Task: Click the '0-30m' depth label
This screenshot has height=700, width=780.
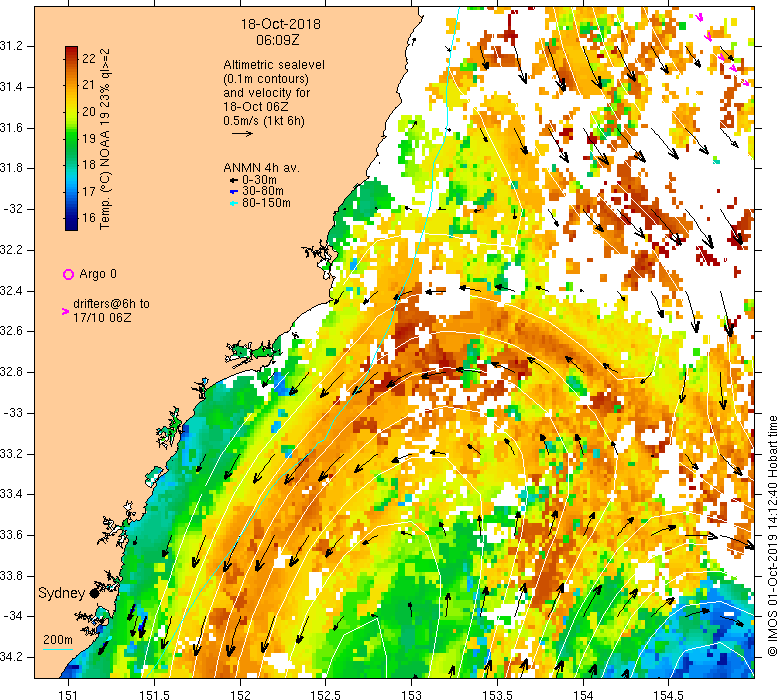Action: pyautogui.click(x=259, y=180)
